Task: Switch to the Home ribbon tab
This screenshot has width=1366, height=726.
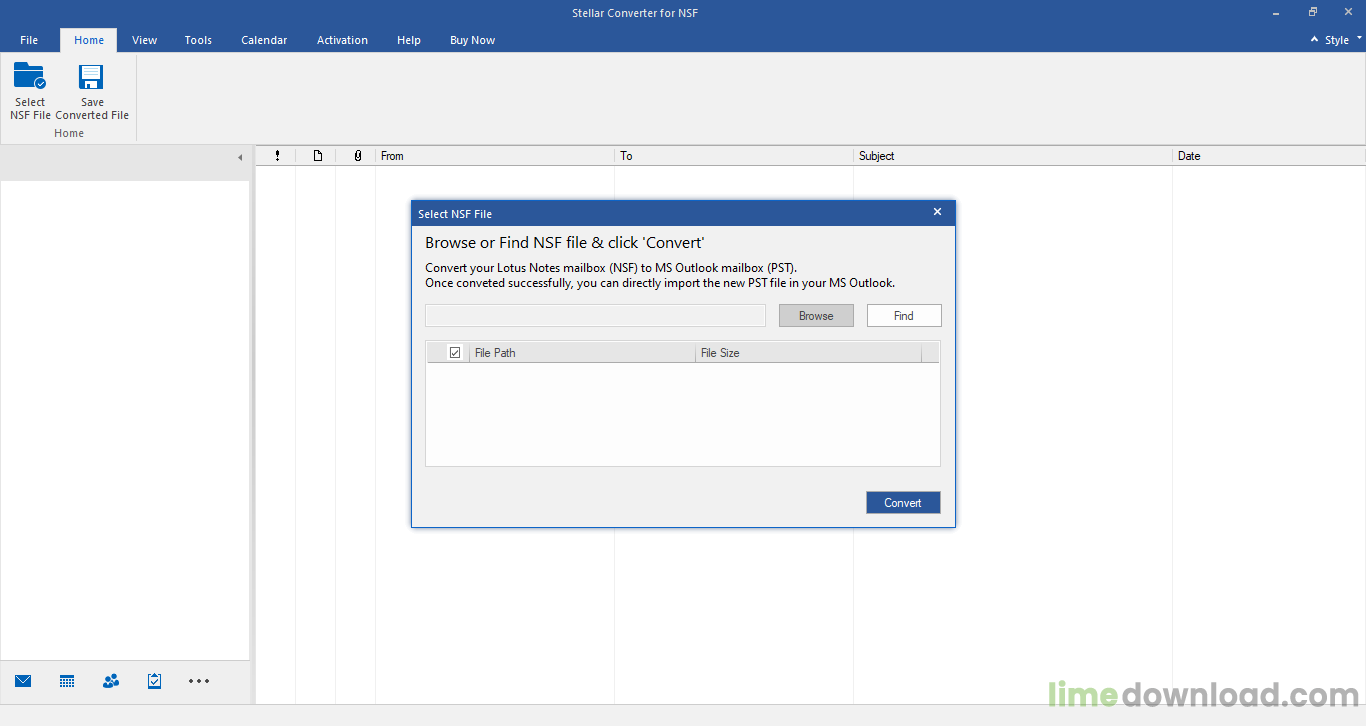Action: [x=89, y=40]
